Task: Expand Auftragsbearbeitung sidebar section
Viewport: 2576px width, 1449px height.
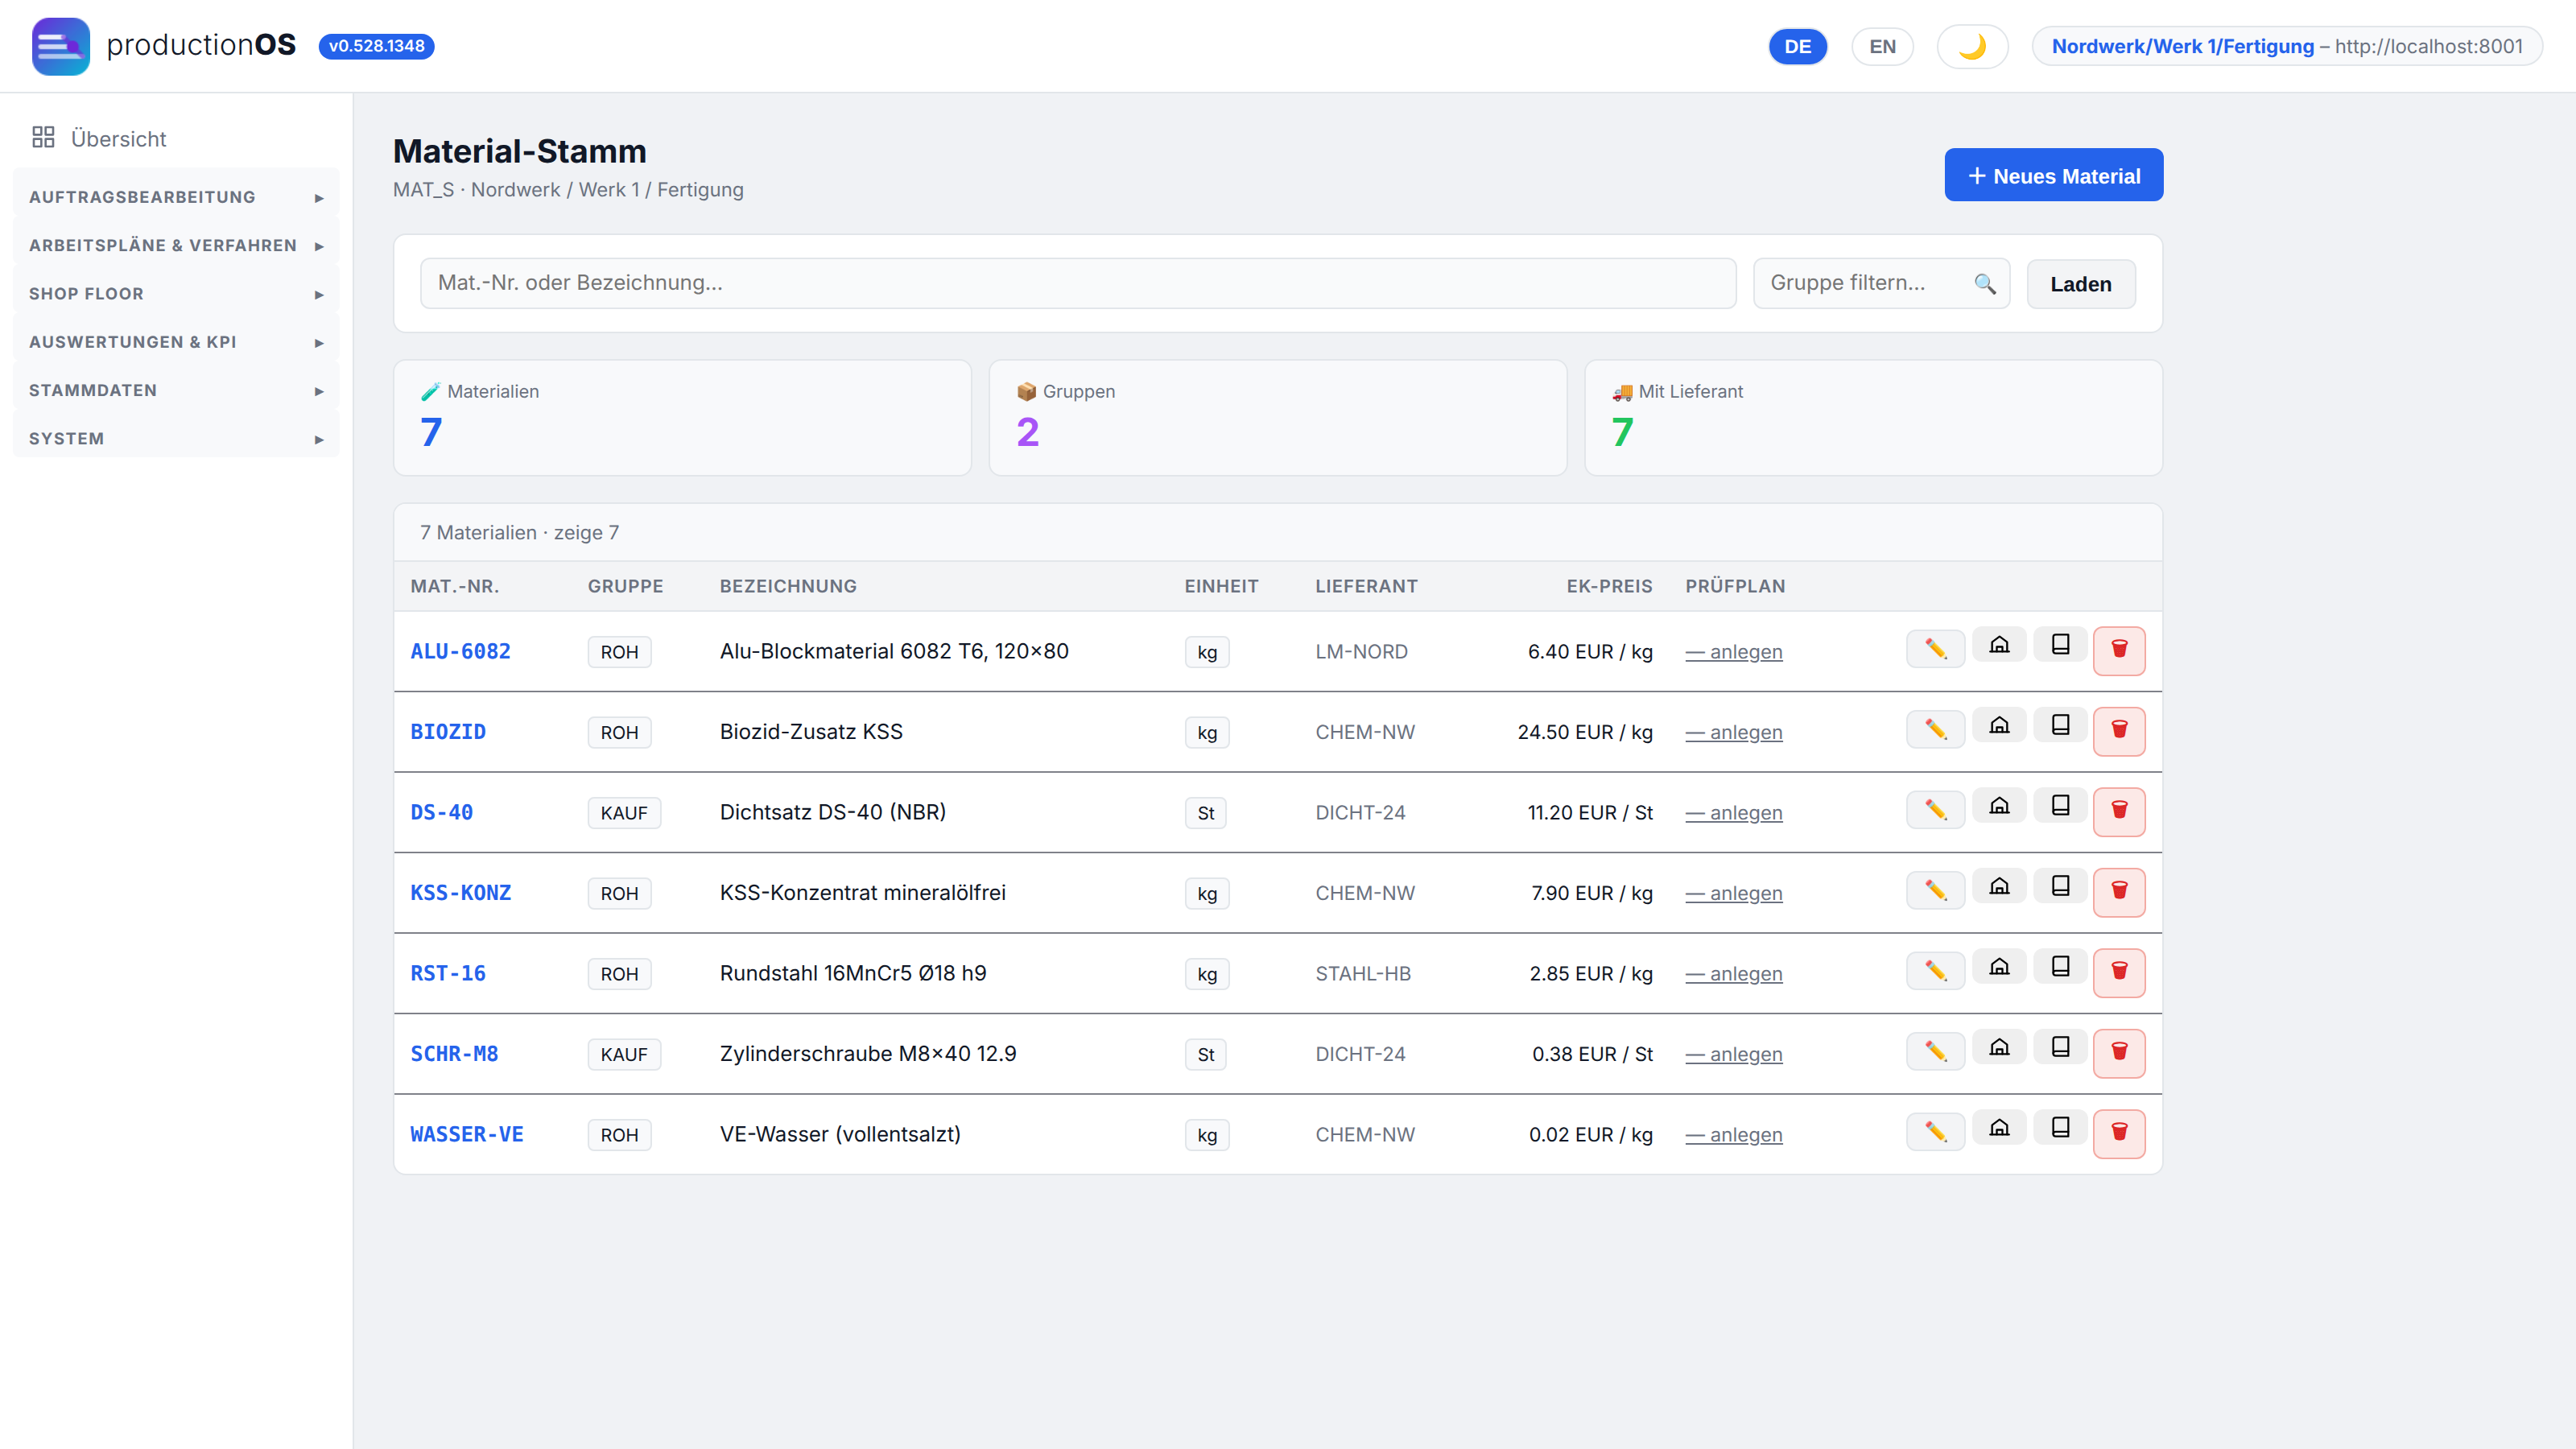Action: point(176,197)
